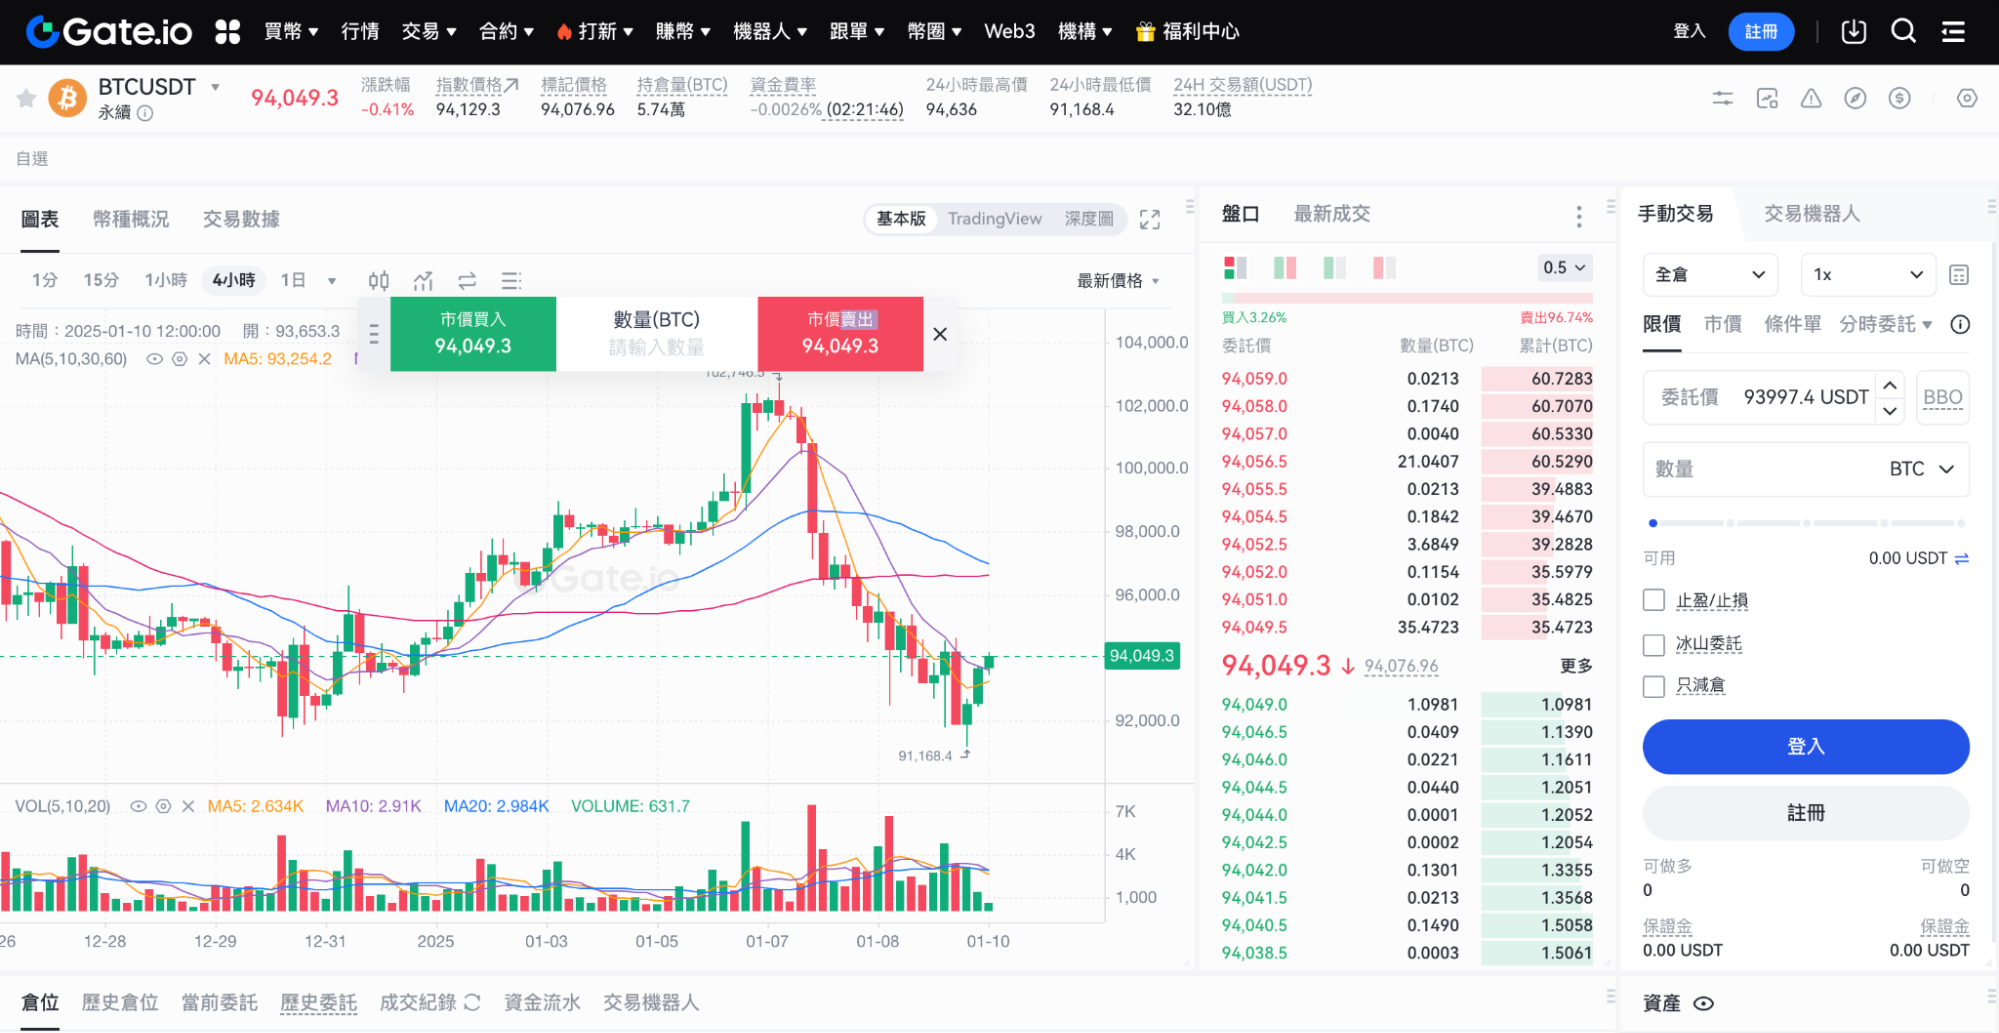The width and height of the screenshot is (1999, 1033).
Task: Click the risk warning triangle icon
Action: click(1811, 98)
